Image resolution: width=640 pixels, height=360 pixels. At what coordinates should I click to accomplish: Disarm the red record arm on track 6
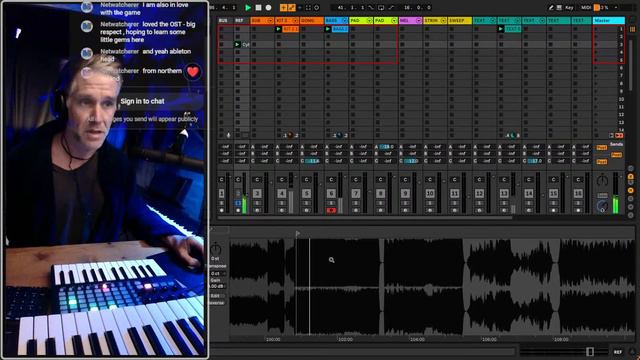331,210
